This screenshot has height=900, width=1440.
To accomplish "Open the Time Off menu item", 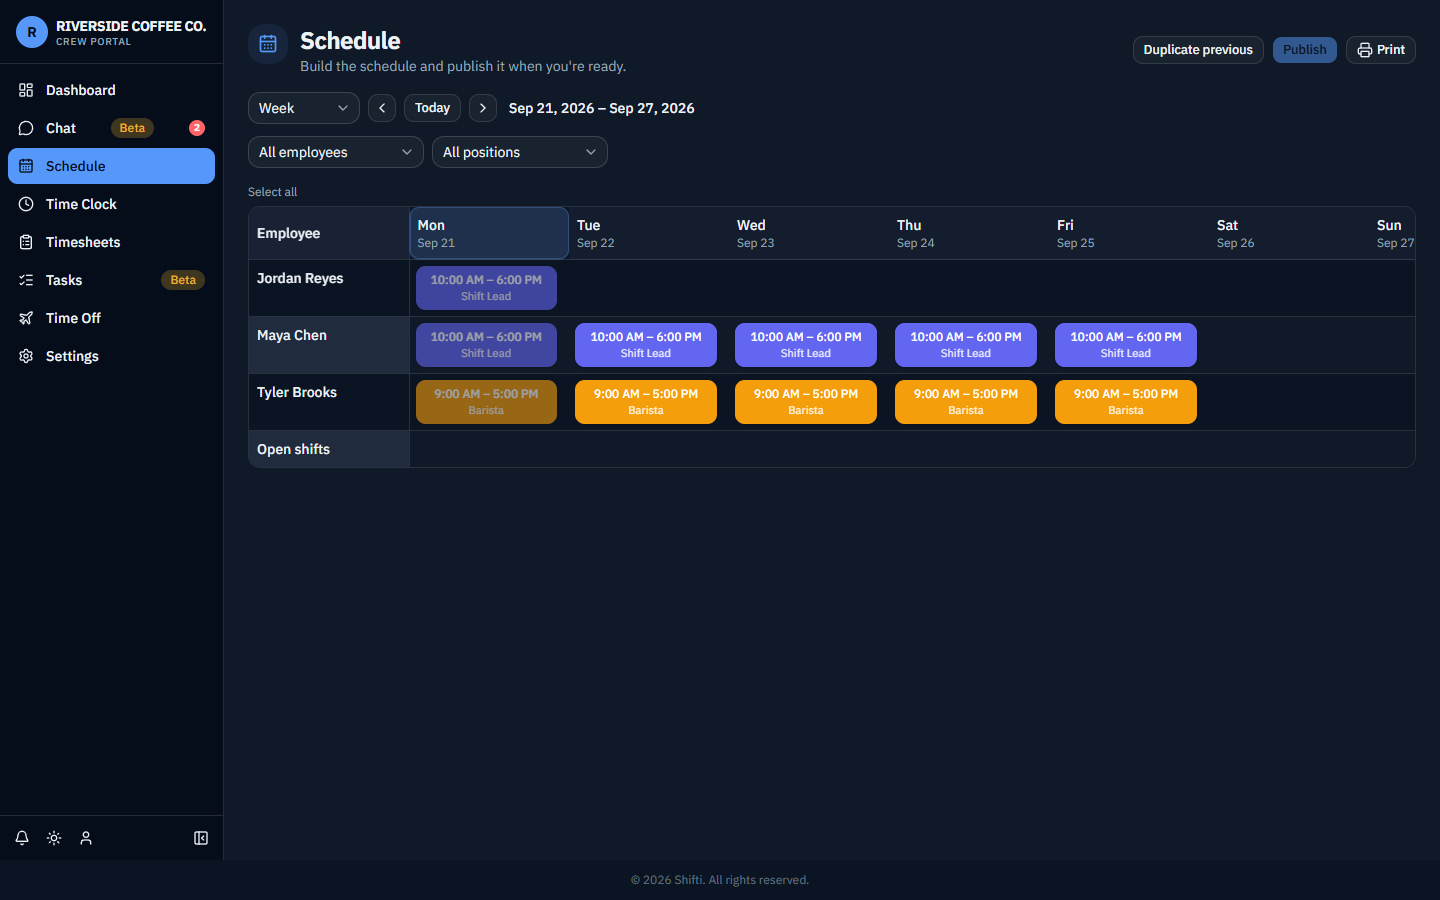I will pos(111,318).
